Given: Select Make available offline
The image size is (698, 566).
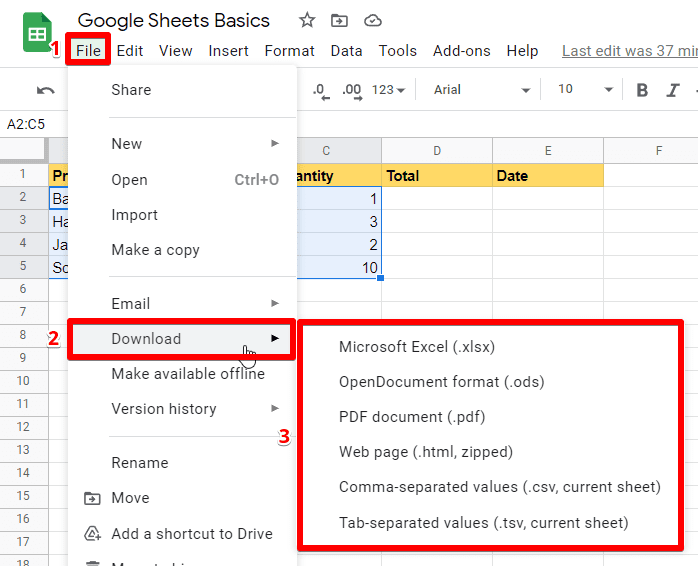Looking at the screenshot, I should pos(182,374).
